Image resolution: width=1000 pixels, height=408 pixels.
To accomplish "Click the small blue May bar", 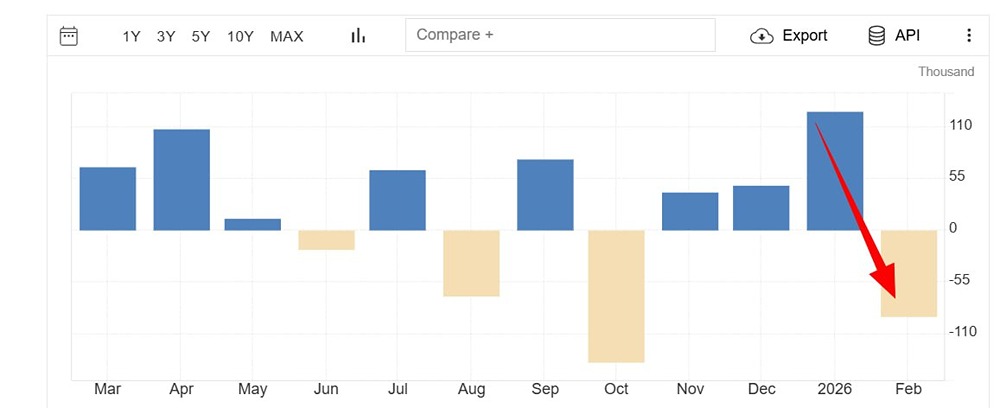I will pyautogui.click(x=252, y=224).
